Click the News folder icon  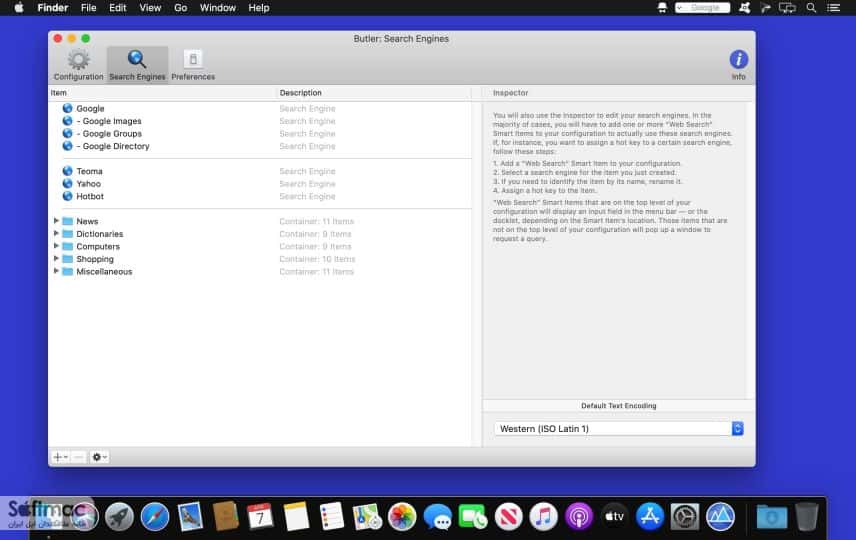[x=67, y=221]
